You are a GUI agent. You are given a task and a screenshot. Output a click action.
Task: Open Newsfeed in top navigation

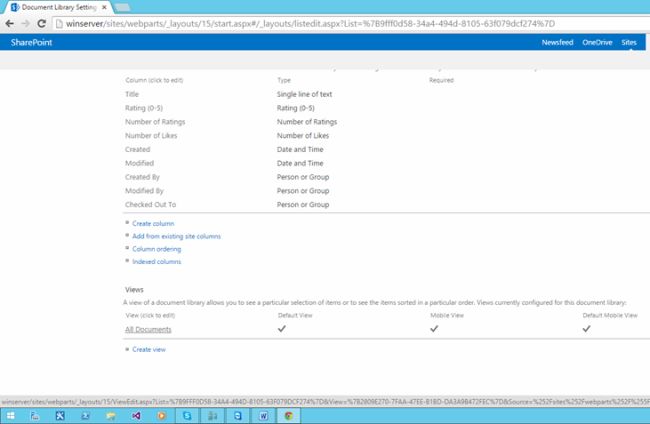[x=557, y=42]
